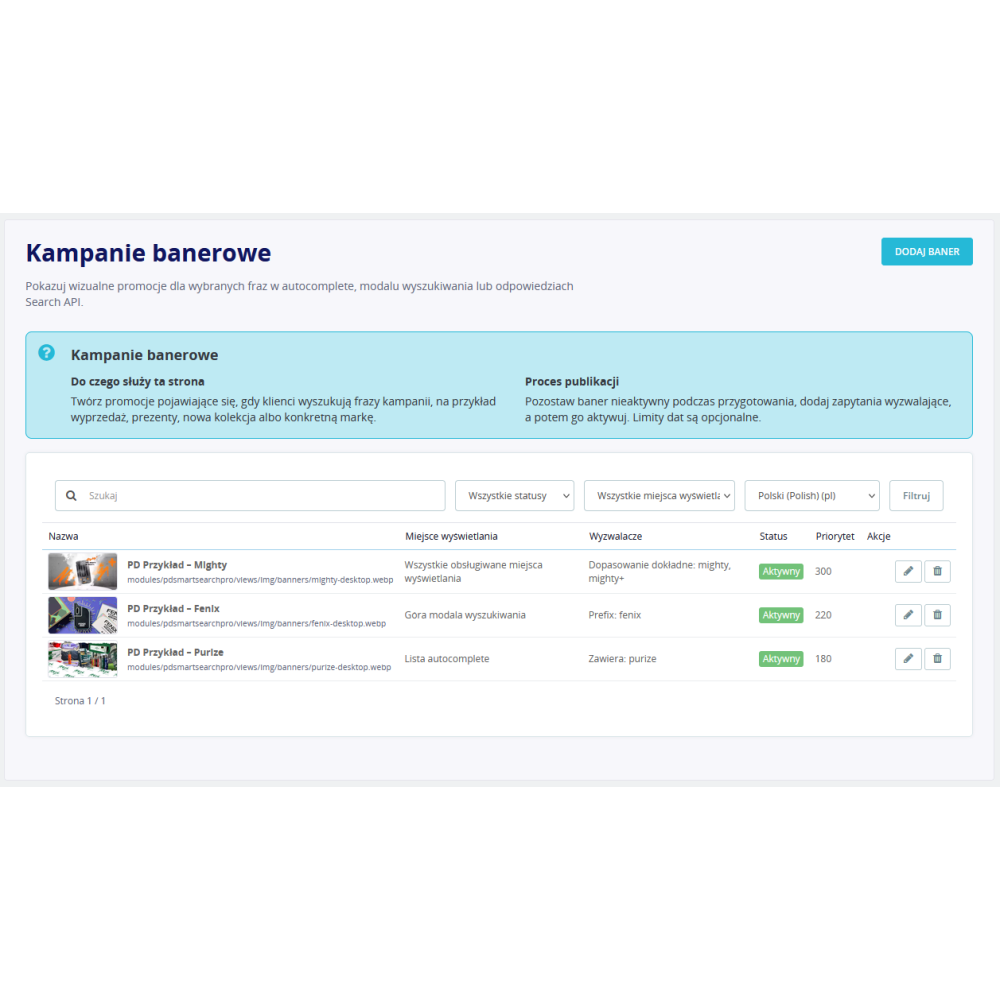The width and height of the screenshot is (1000, 1000).
Task: Click the mighty-desktop.webp file path
Action: 260,580
